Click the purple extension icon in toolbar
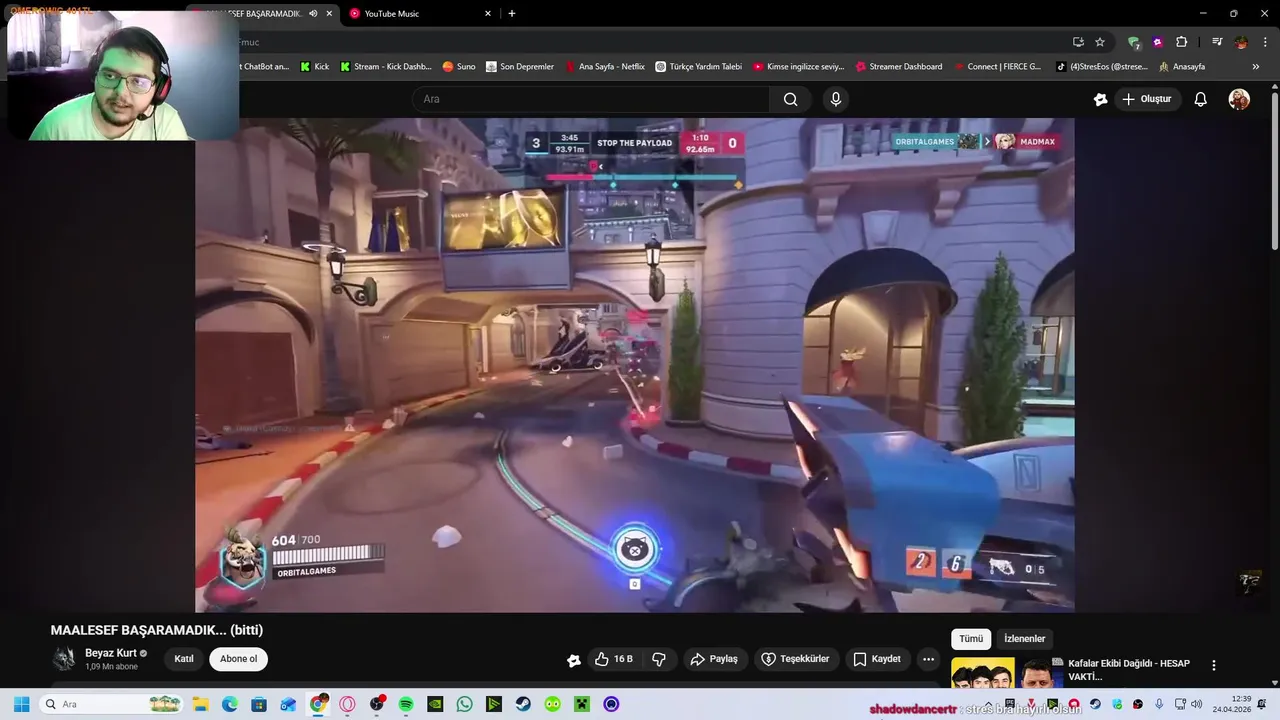The height and width of the screenshot is (720, 1280). tap(1158, 42)
